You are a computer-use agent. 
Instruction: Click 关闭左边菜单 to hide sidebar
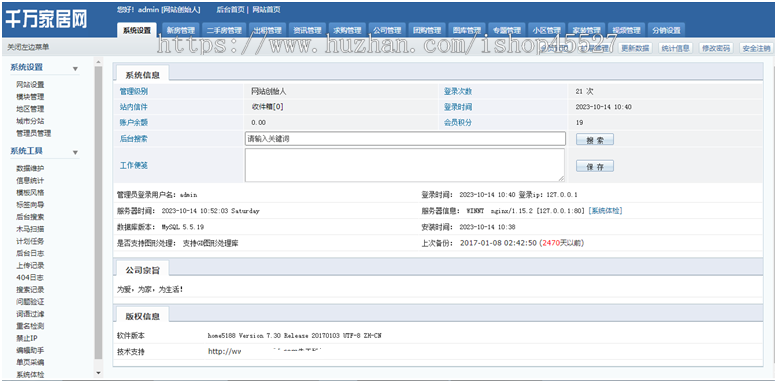pyautogui.click(x=28, y=48)
